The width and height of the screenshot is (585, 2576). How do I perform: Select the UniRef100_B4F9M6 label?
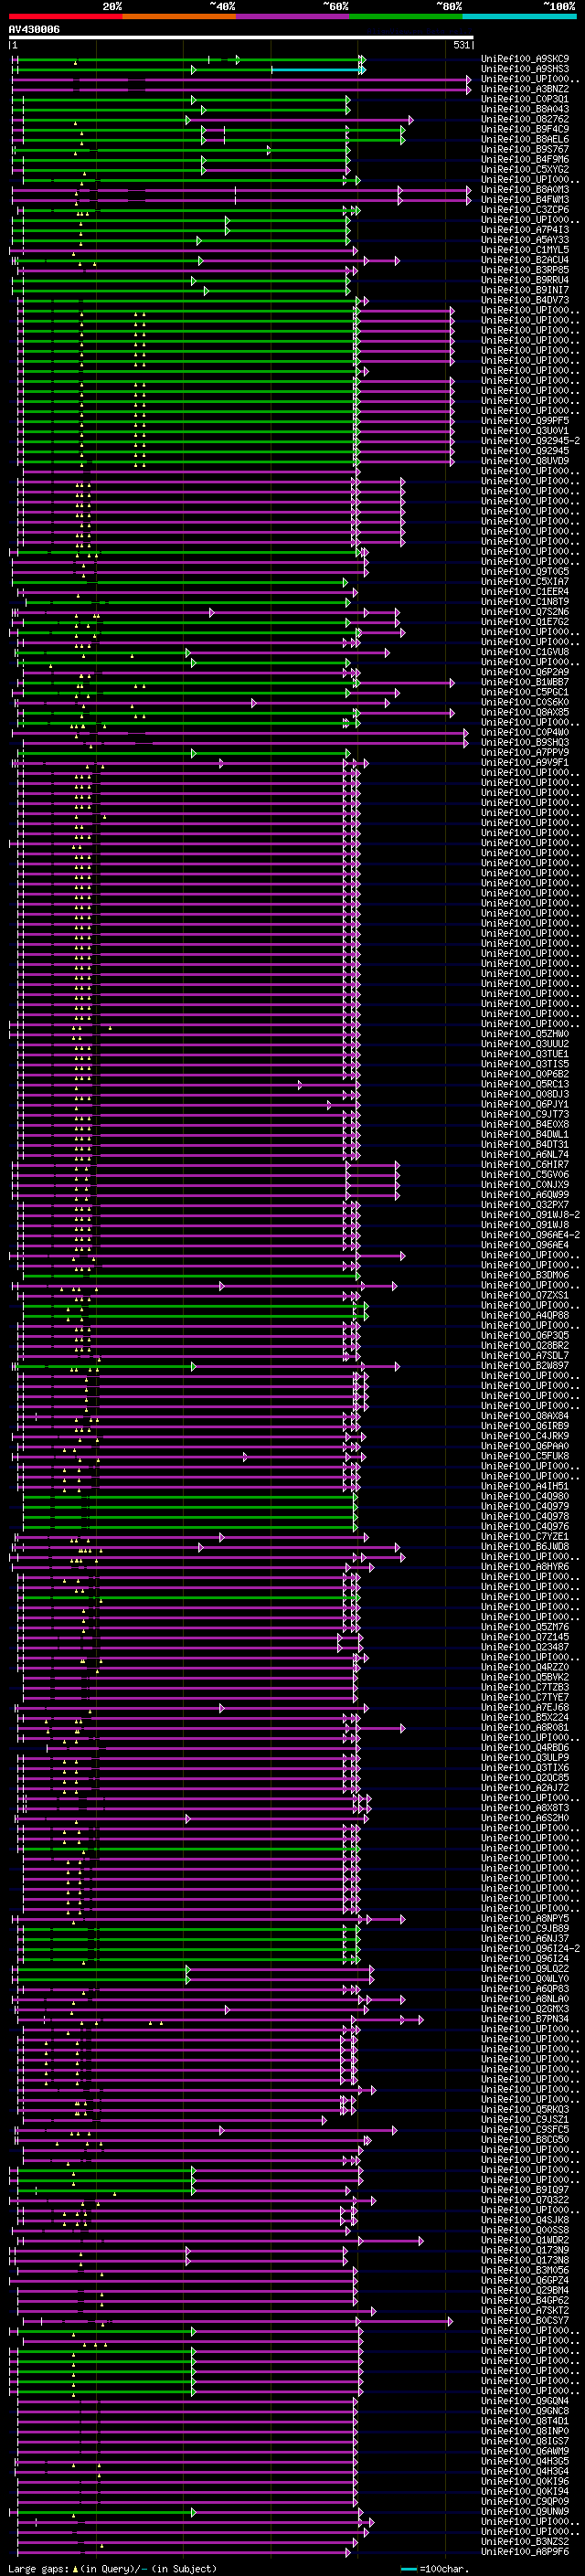[524, 159]
